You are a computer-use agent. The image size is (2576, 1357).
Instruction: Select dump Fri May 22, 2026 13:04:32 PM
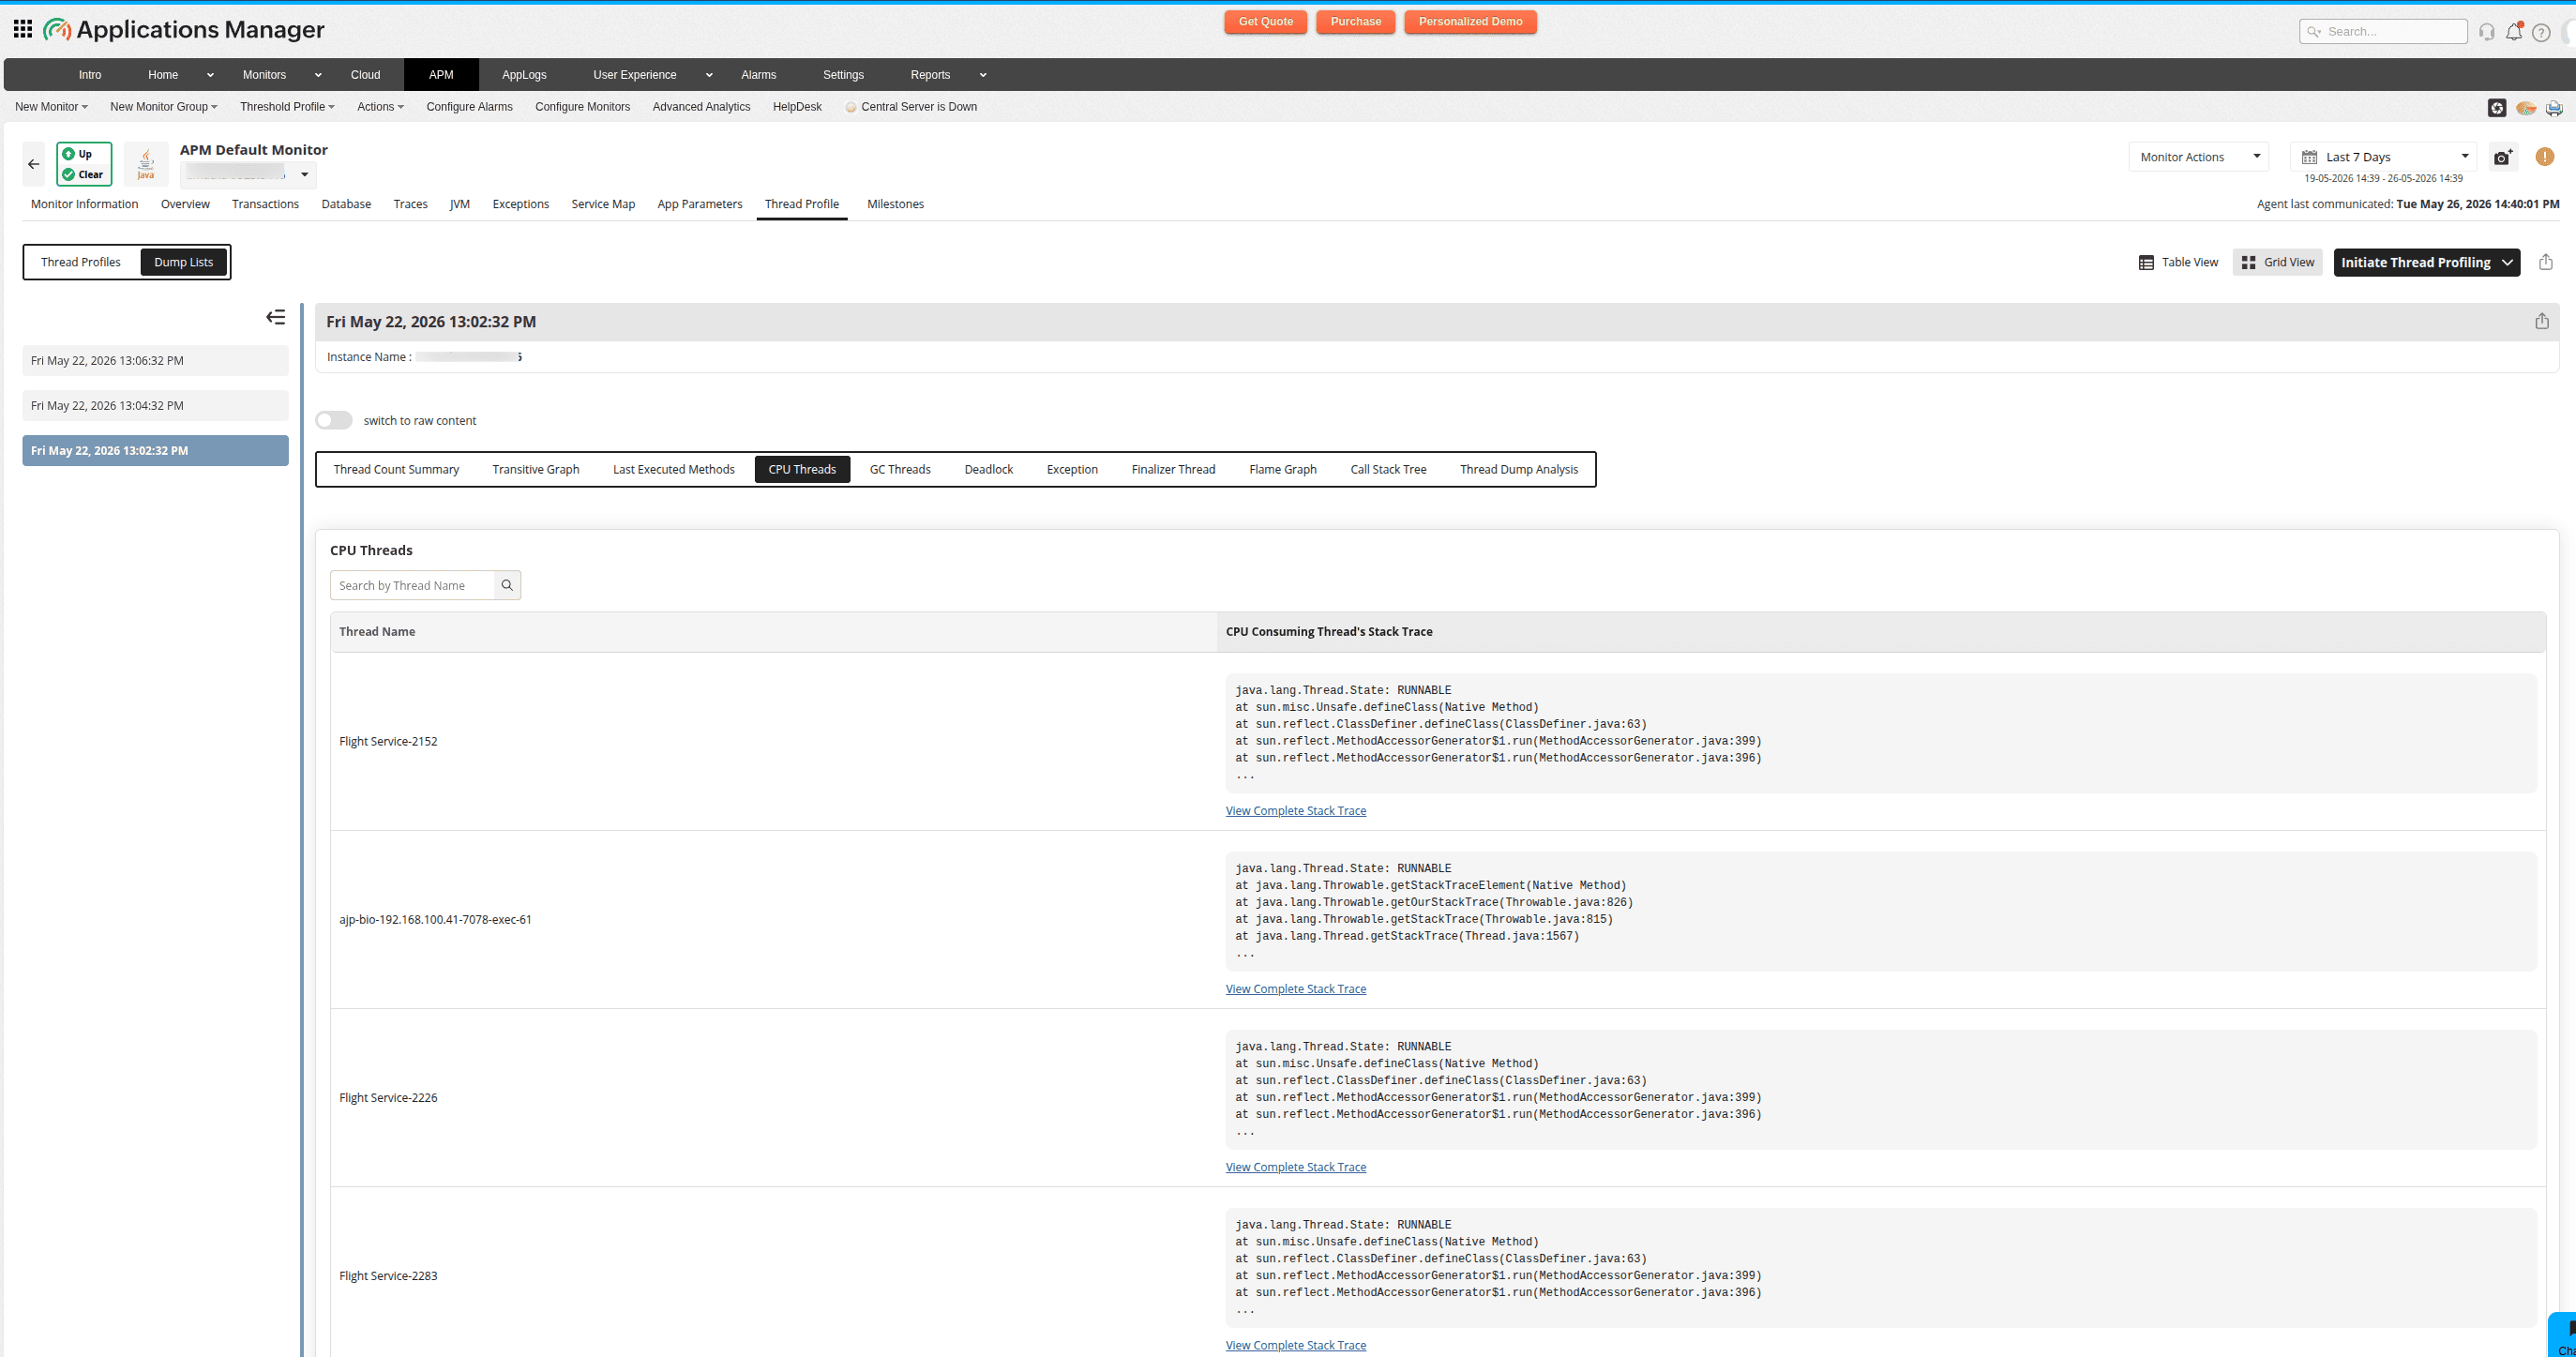(155, 406)
